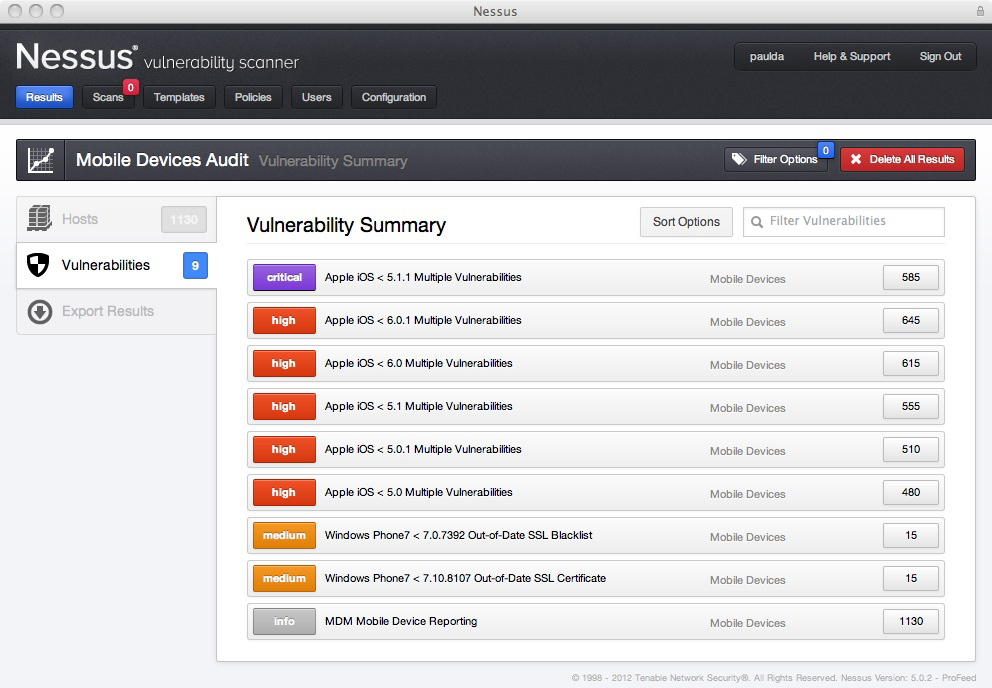This screenshot has height=688, width=992.
Task: Click the Mobile Devices Audit title
Action: [x=162, y=160]
